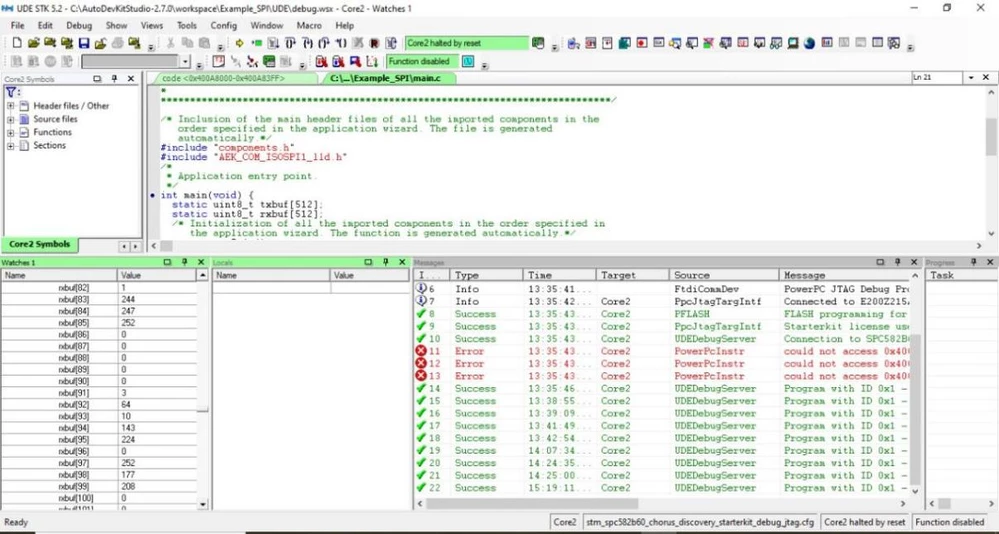Viewport: 999px width, 534px height.
Task: Expand Functions tree node
Action: click(11, 133)
